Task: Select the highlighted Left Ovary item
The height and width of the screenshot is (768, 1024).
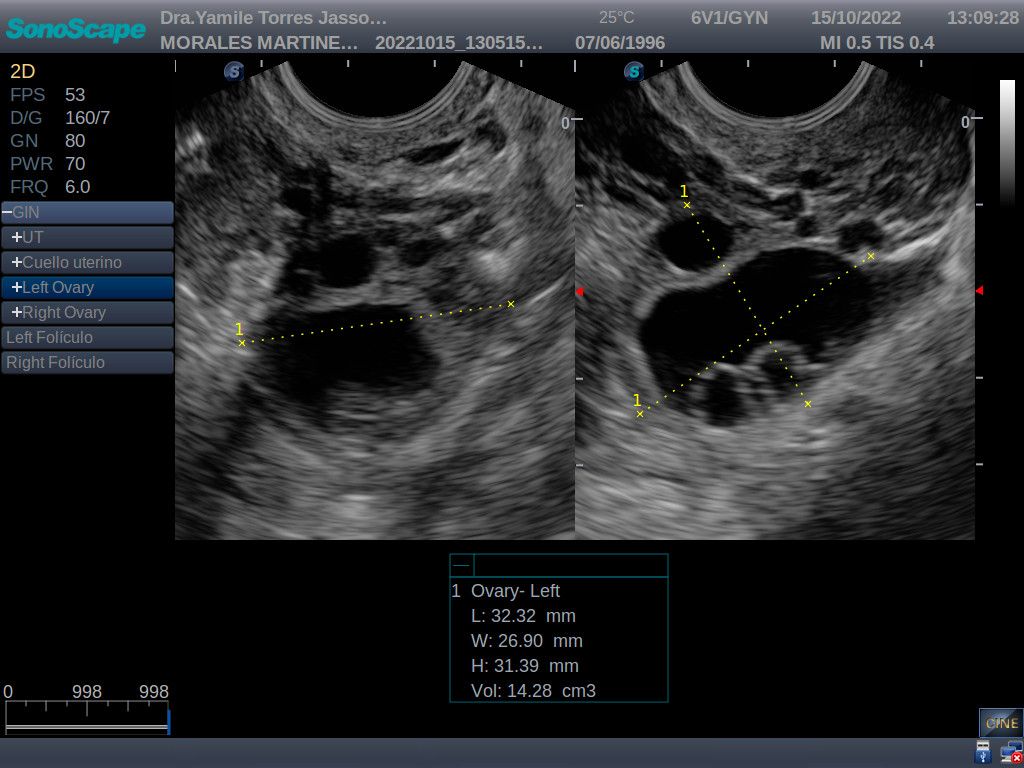Action: click(87, 288)
